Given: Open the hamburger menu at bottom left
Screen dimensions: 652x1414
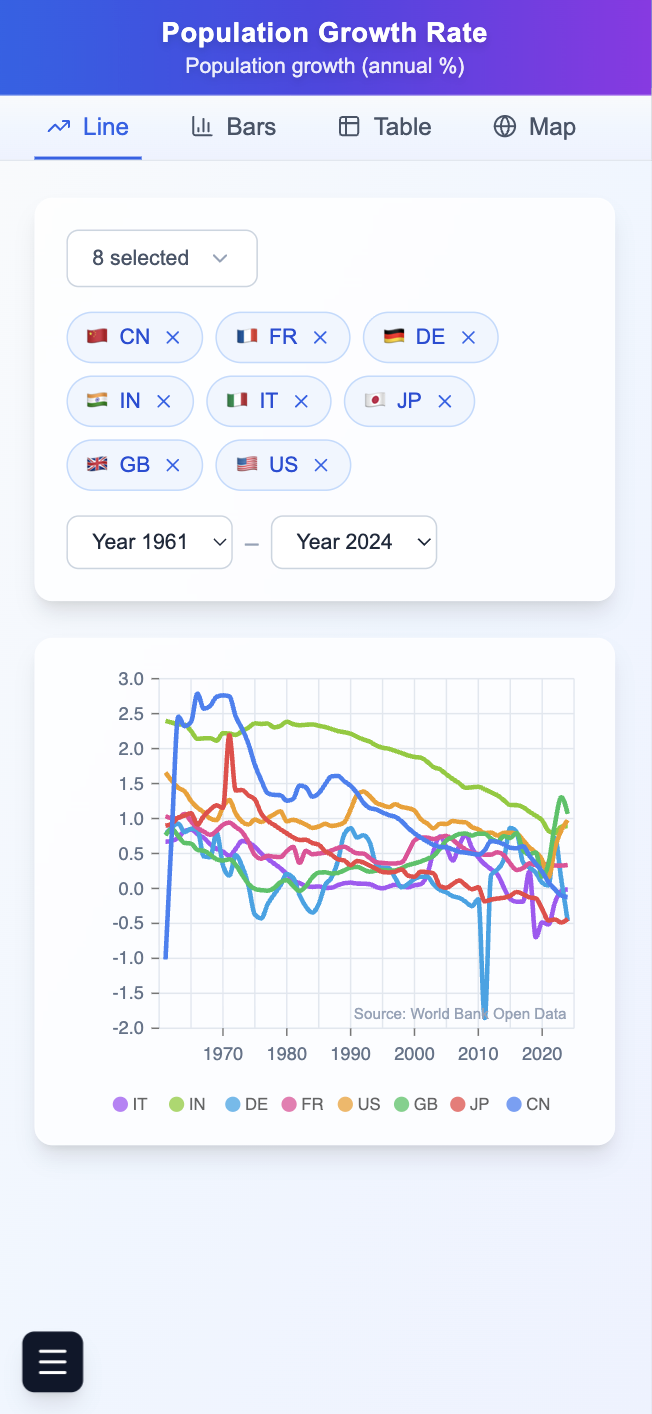Looking at the screenshot, I should [52, 1361].
